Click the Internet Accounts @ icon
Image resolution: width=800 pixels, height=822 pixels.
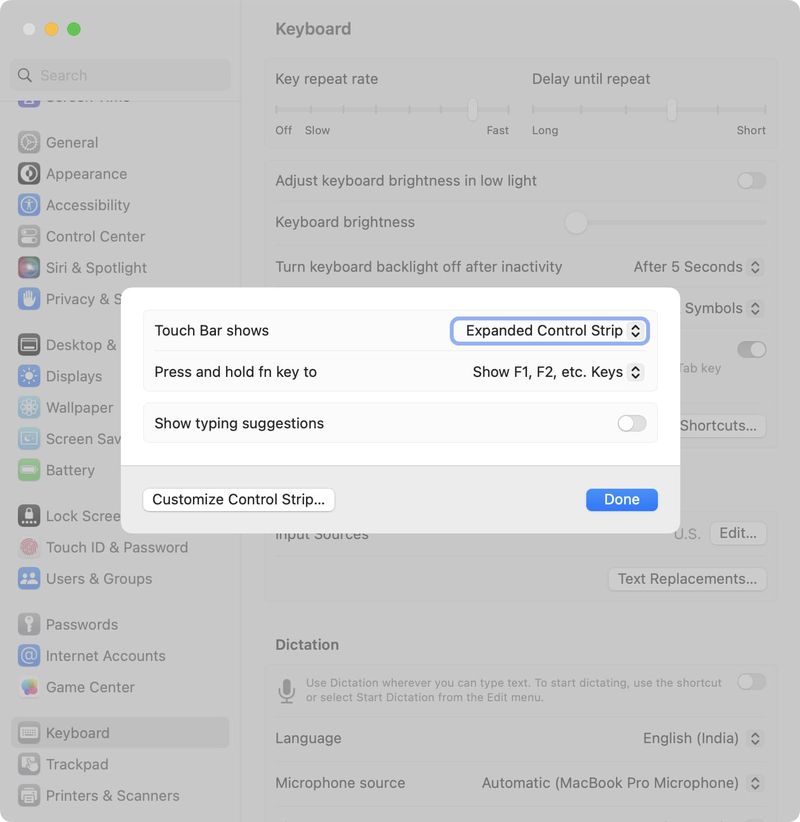[29, 656]
